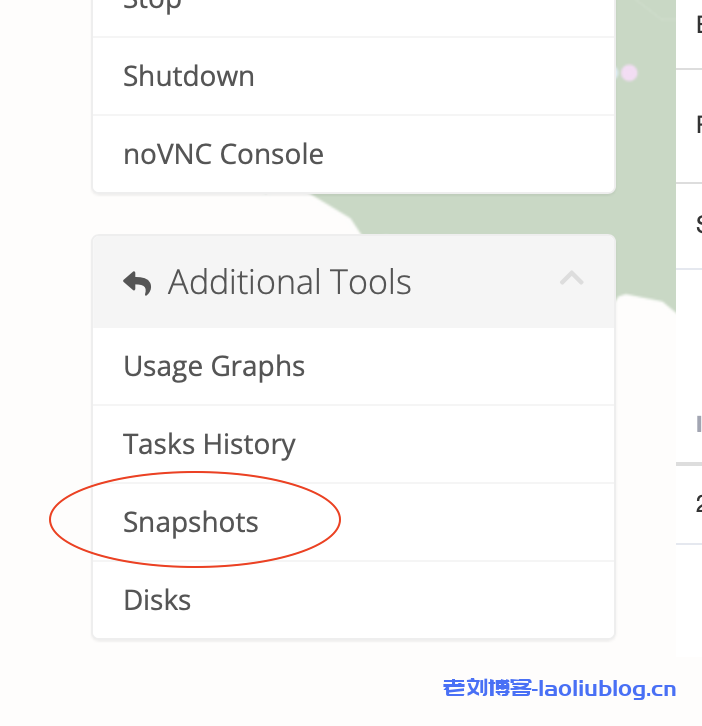Screen dimensions: 702x726
Task: Click the pink dot marker on map
Action: [629, 72]
